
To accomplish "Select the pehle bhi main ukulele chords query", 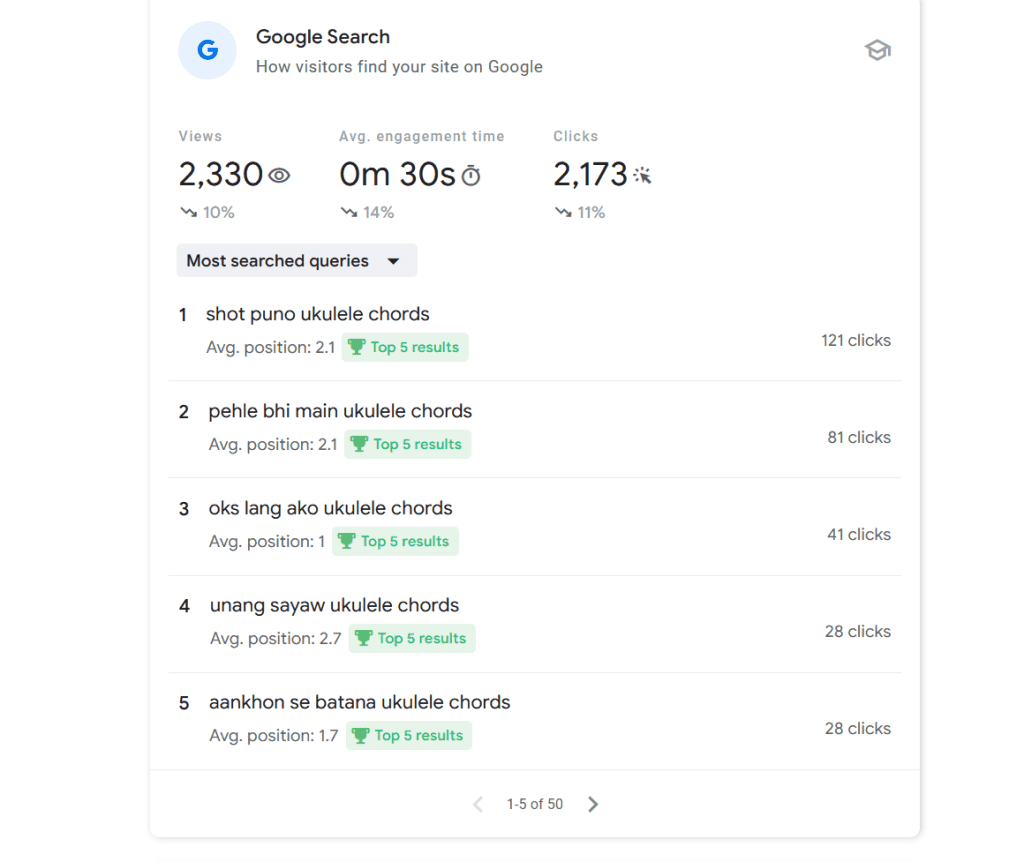I will [340, 411].
